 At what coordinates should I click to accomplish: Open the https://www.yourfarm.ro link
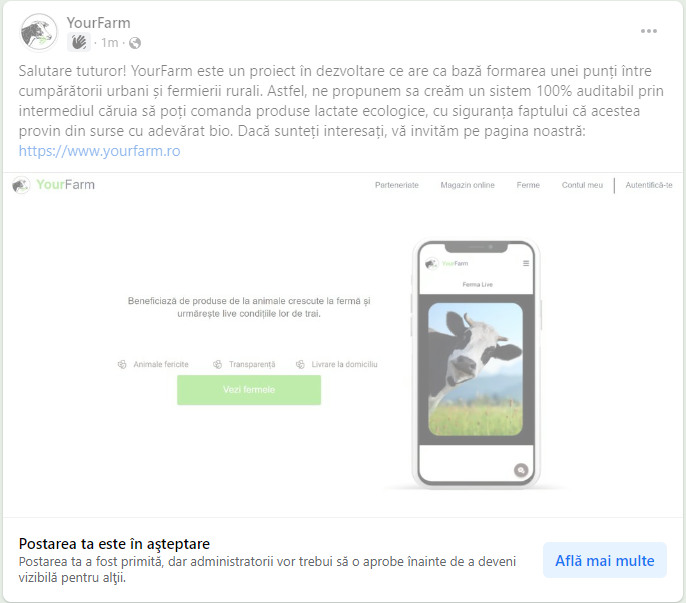pyautogui.click(x=99, y=151)
